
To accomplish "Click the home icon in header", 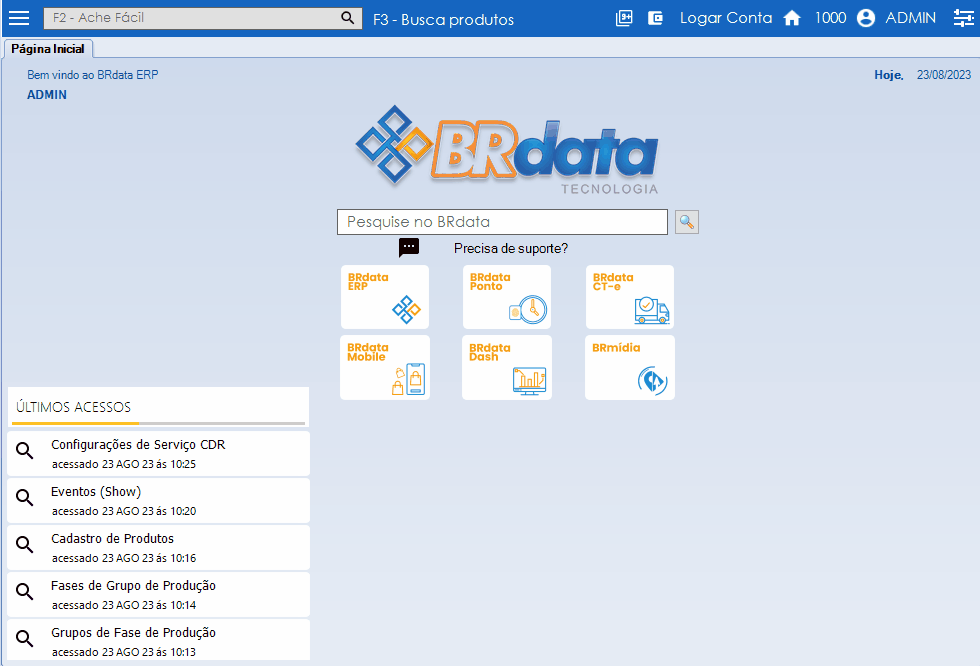I will [x=792, y=18].
